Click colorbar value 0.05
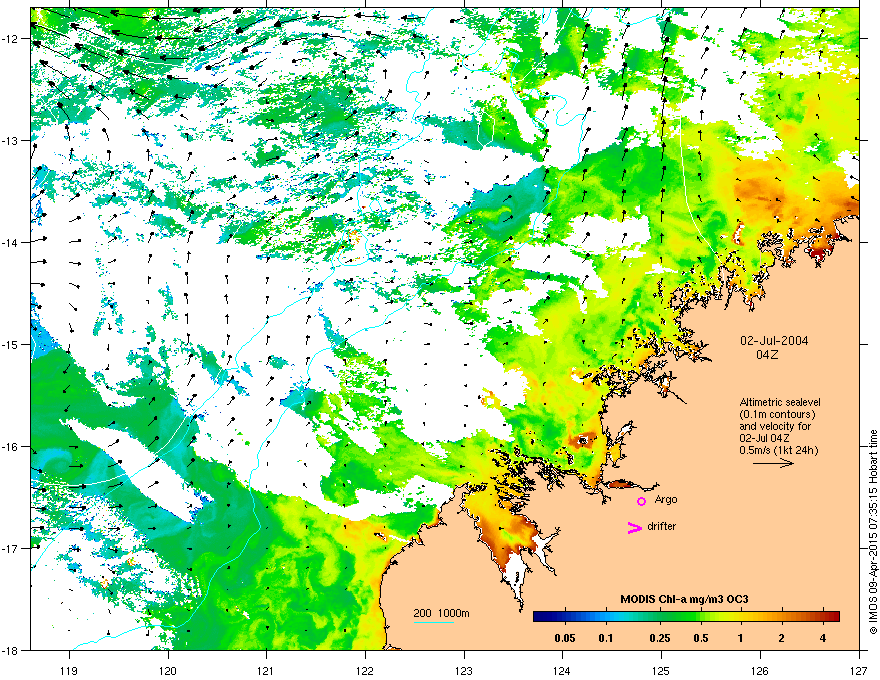 click(x=565, y=638)
